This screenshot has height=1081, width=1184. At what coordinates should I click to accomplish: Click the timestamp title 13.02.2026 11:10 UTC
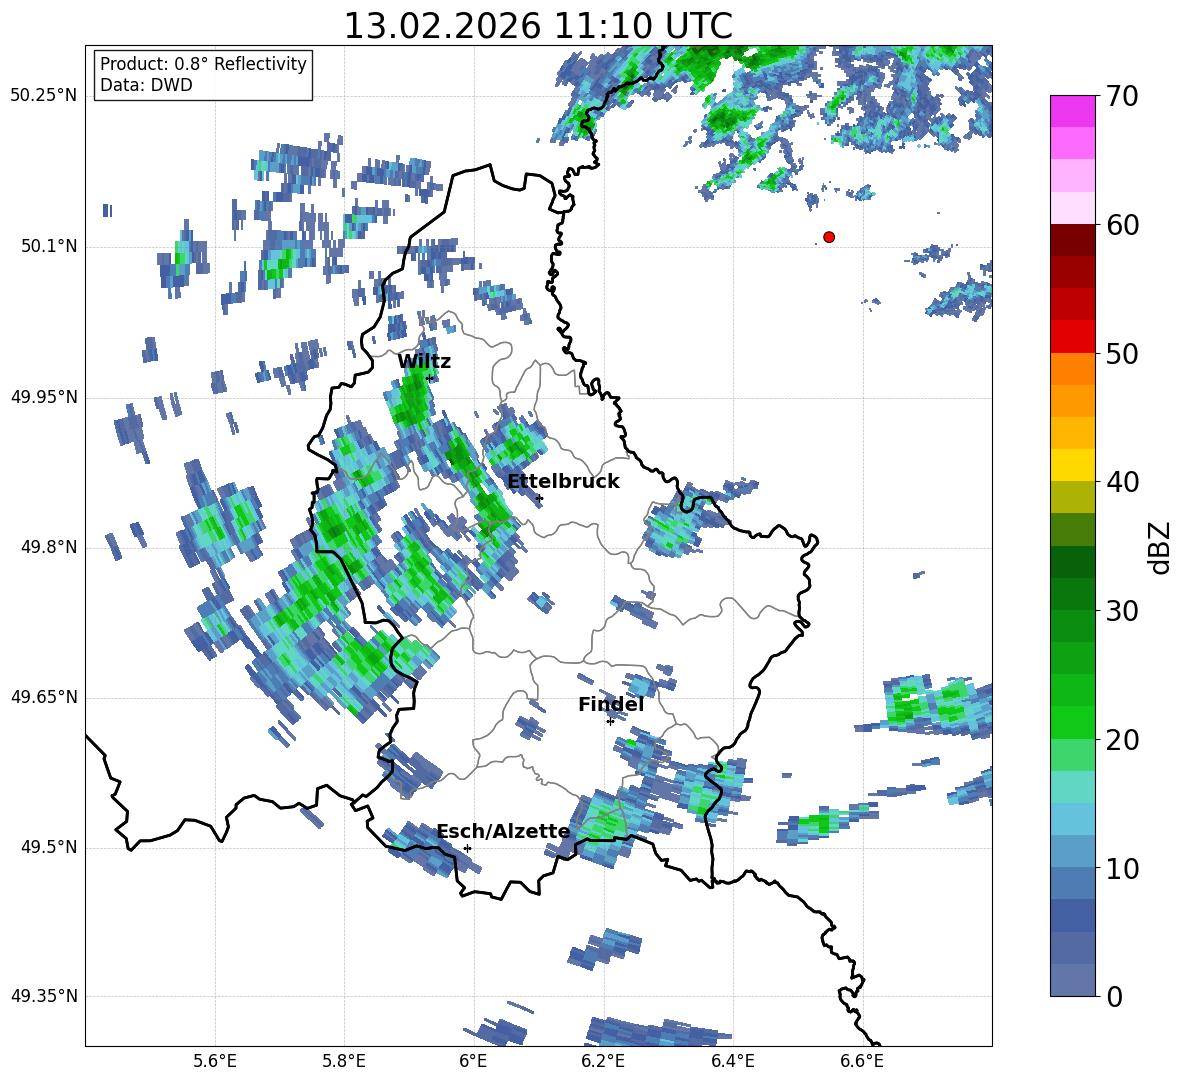(x=538, y=26)
